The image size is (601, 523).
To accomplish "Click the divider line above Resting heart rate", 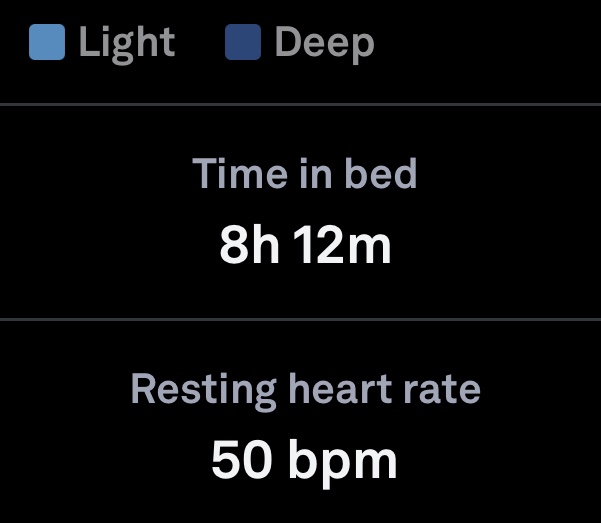I will [x=300, y=320].
